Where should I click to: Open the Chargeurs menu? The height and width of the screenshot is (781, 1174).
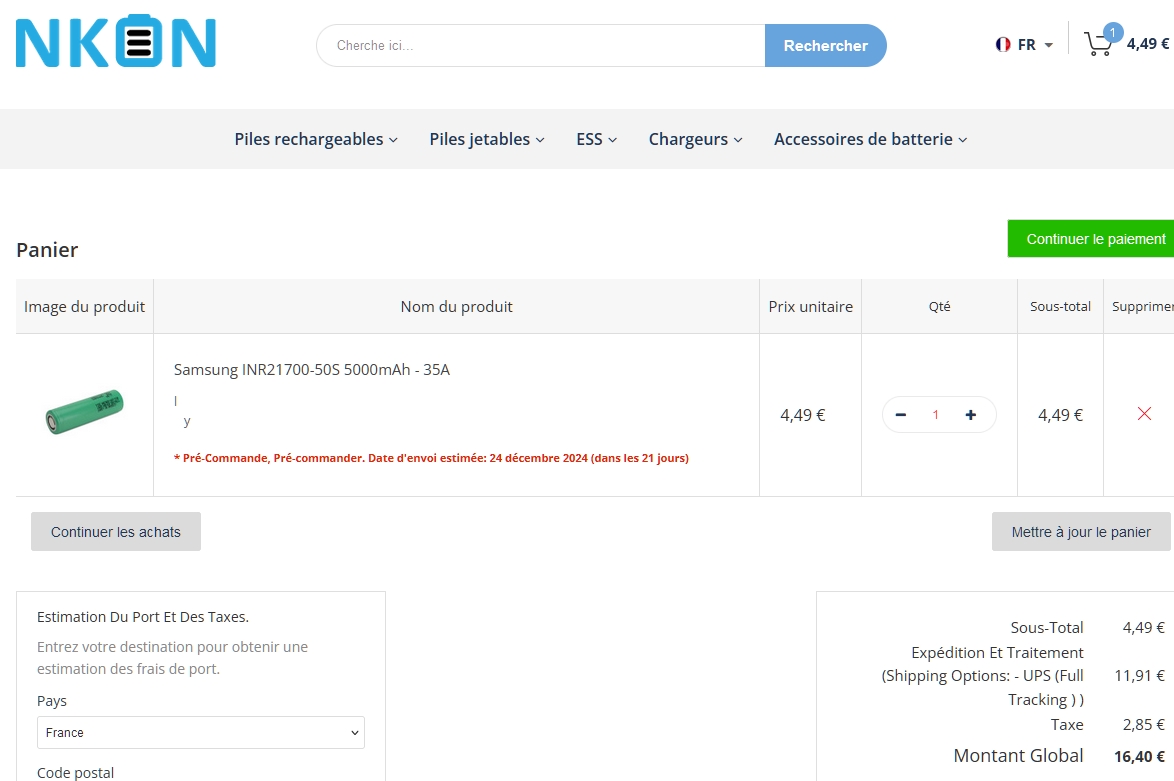click(695, 139)
